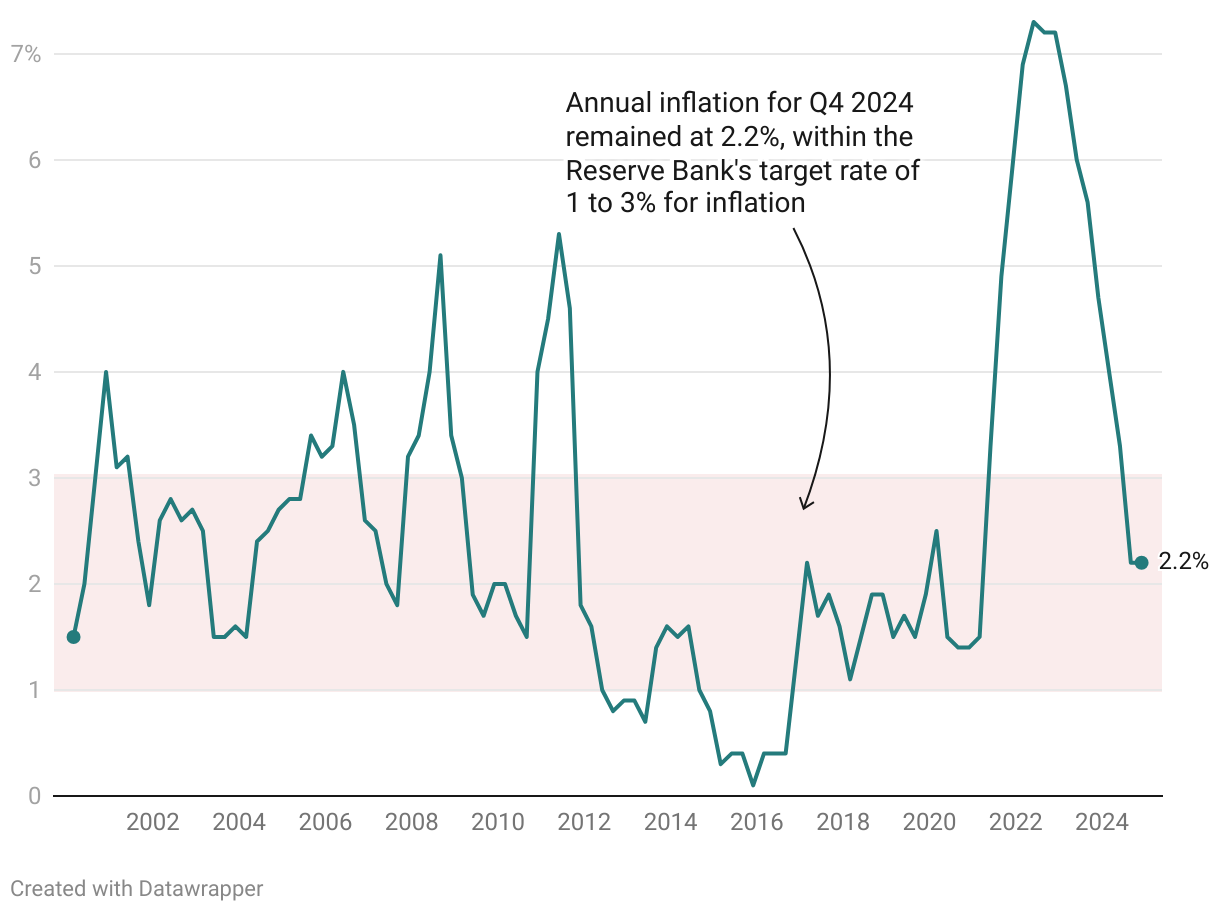Click the "2008" x-axis label
The image size is (1220, 912).
point(412,823)
